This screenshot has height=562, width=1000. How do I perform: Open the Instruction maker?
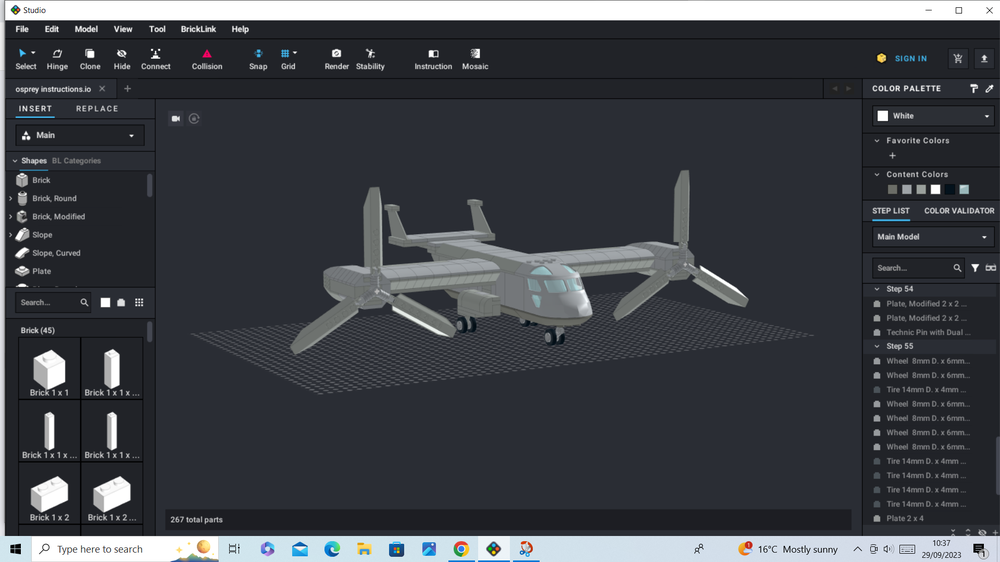[x=433, y=59]
